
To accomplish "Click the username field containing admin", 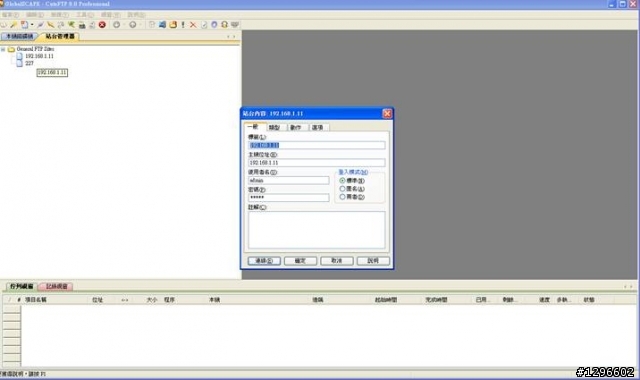I will (x=288, y=180).
